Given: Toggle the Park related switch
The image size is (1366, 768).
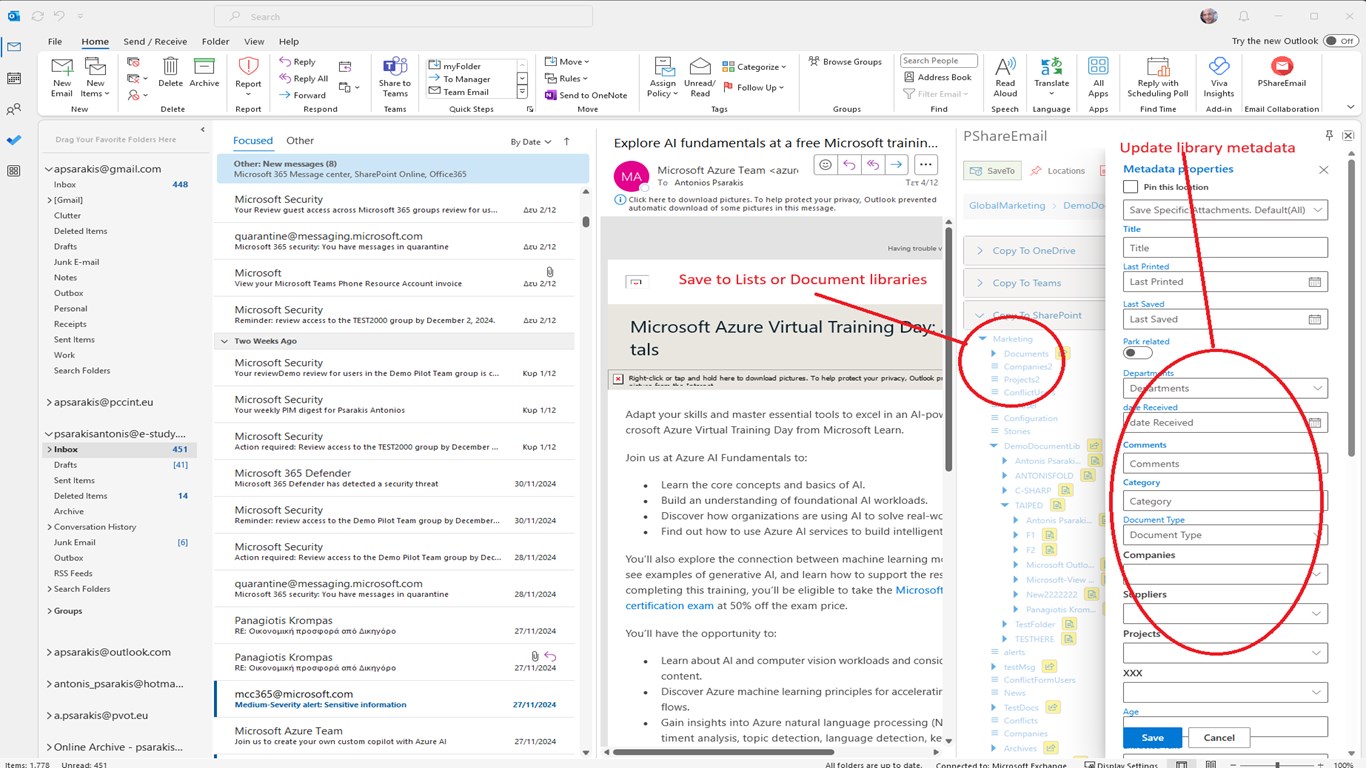Looking at the screenshot, I should (x=1137, y=352).
